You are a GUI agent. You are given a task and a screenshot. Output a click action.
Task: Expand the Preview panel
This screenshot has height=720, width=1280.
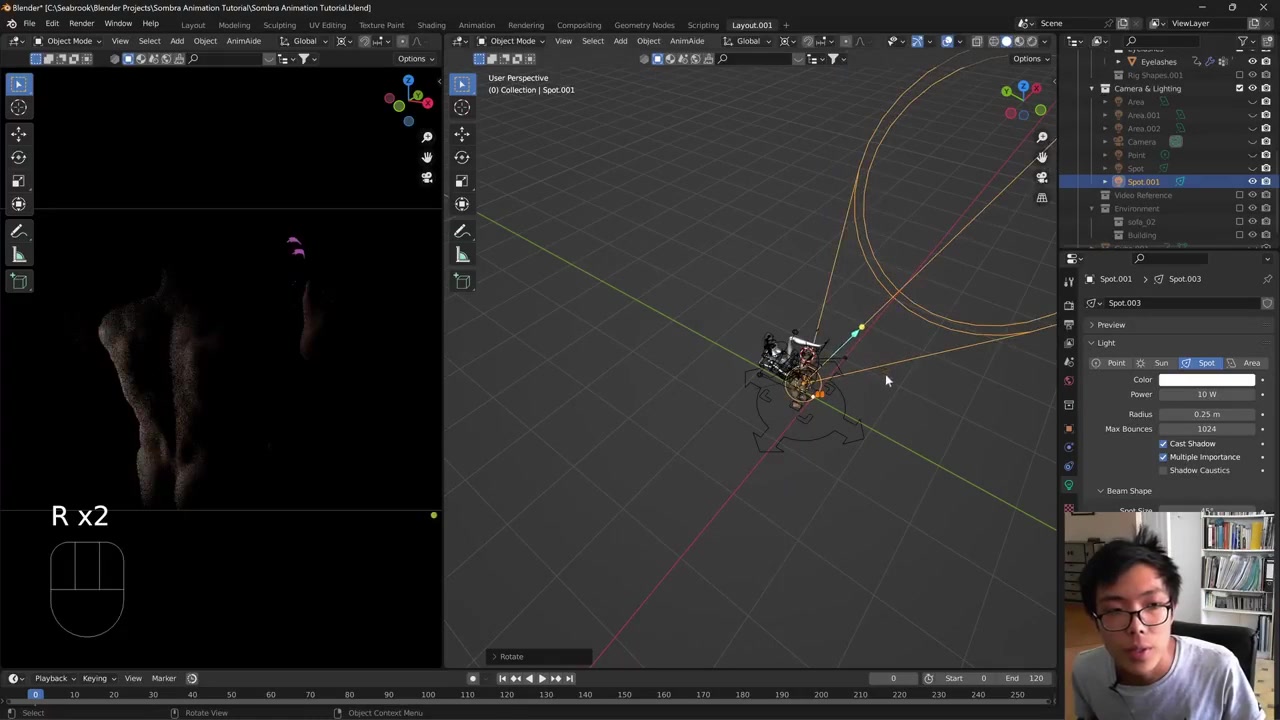coord(1110,325)
